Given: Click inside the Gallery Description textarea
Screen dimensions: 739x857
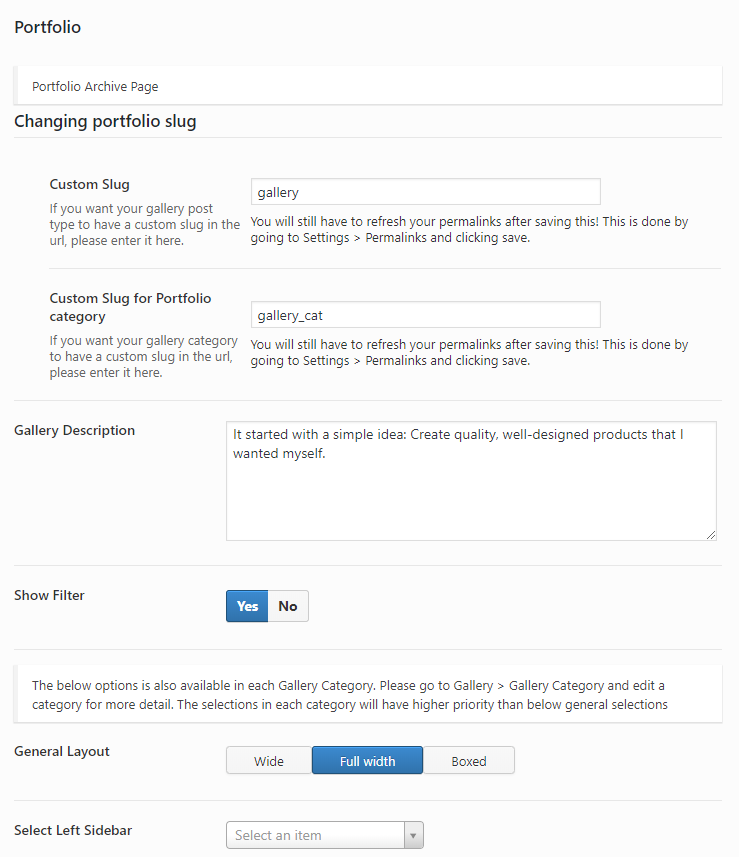Looking at the screenshot, I should click(x=471, y=481).
